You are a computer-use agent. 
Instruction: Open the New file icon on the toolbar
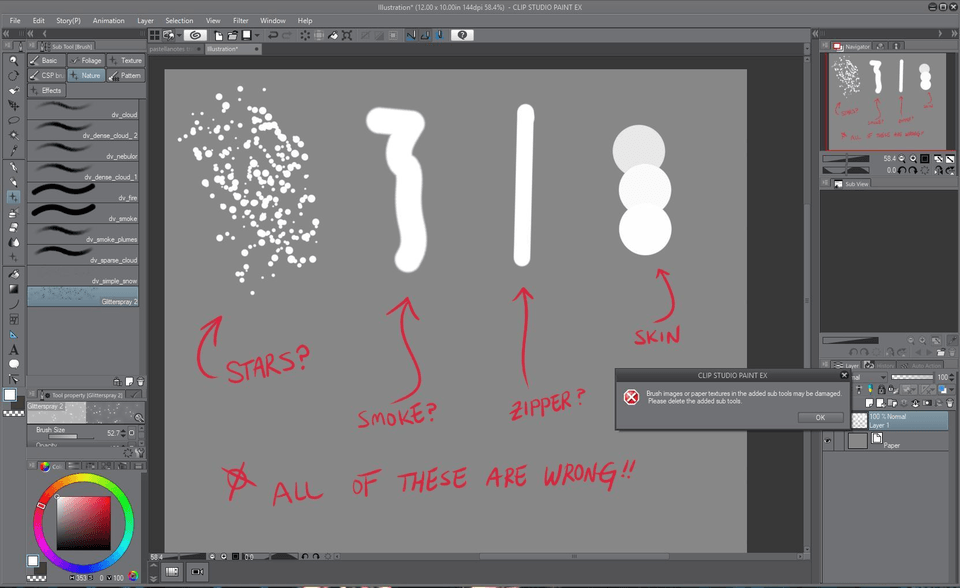tap(219, 36)
